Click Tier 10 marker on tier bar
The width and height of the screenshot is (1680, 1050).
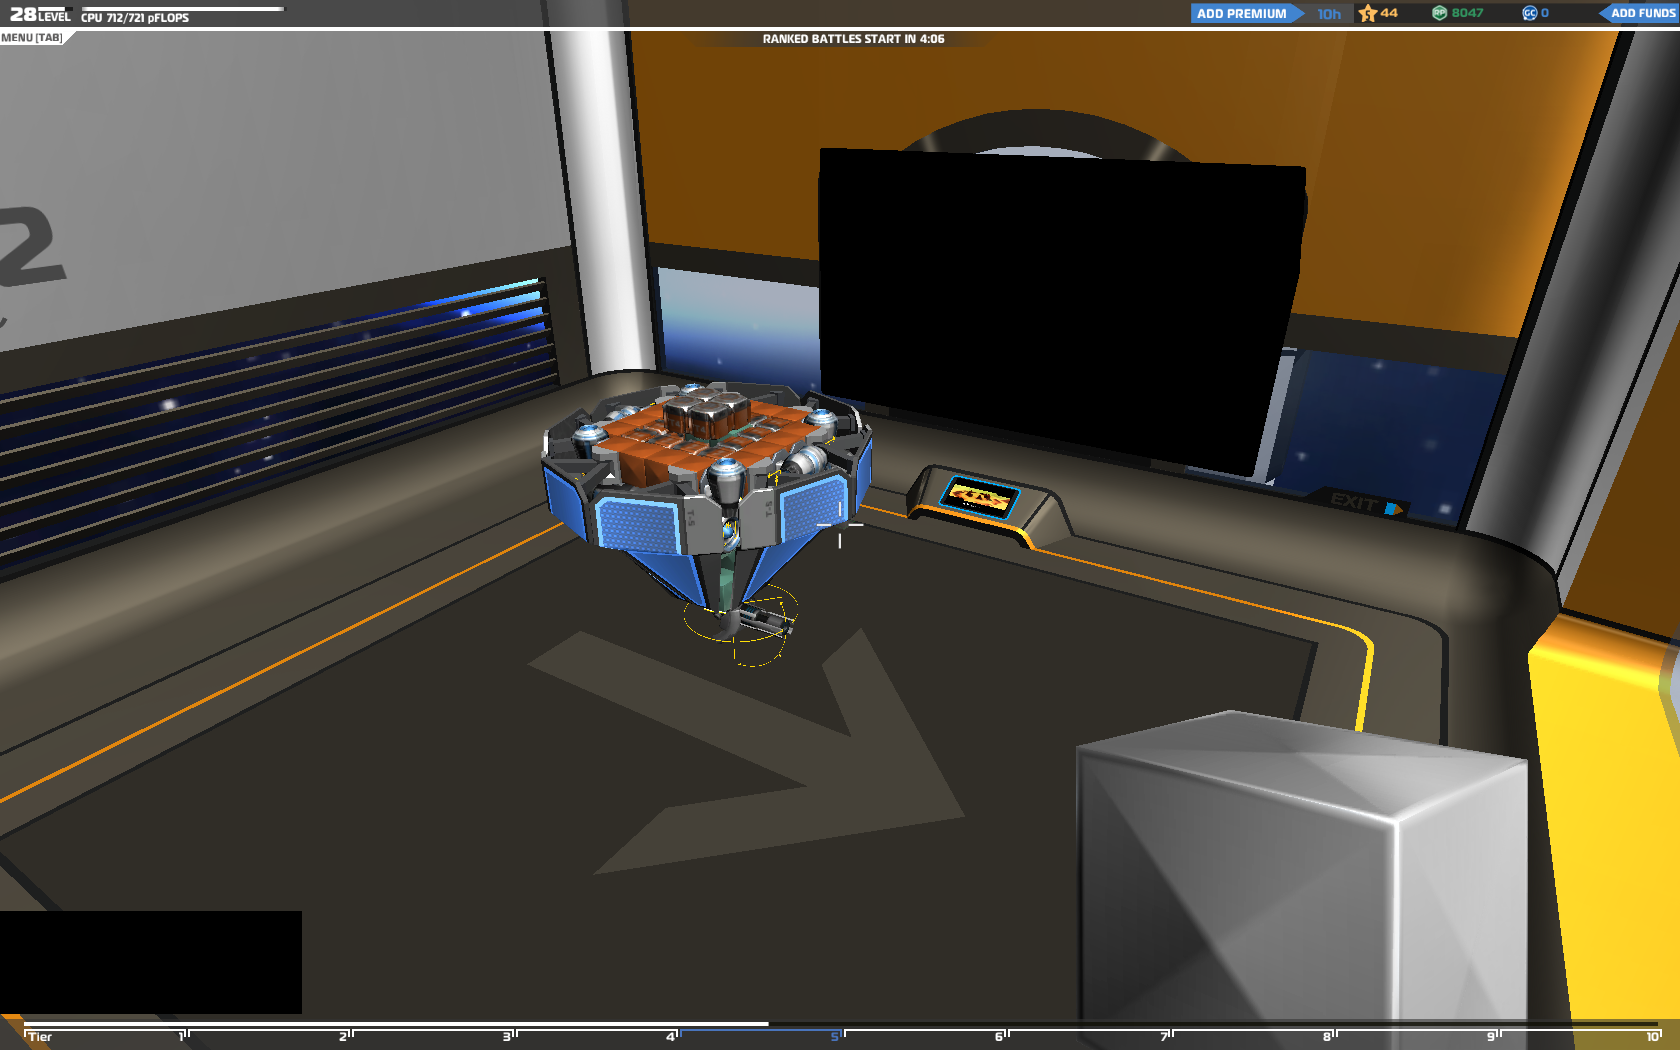(x=1654, y=1036)
